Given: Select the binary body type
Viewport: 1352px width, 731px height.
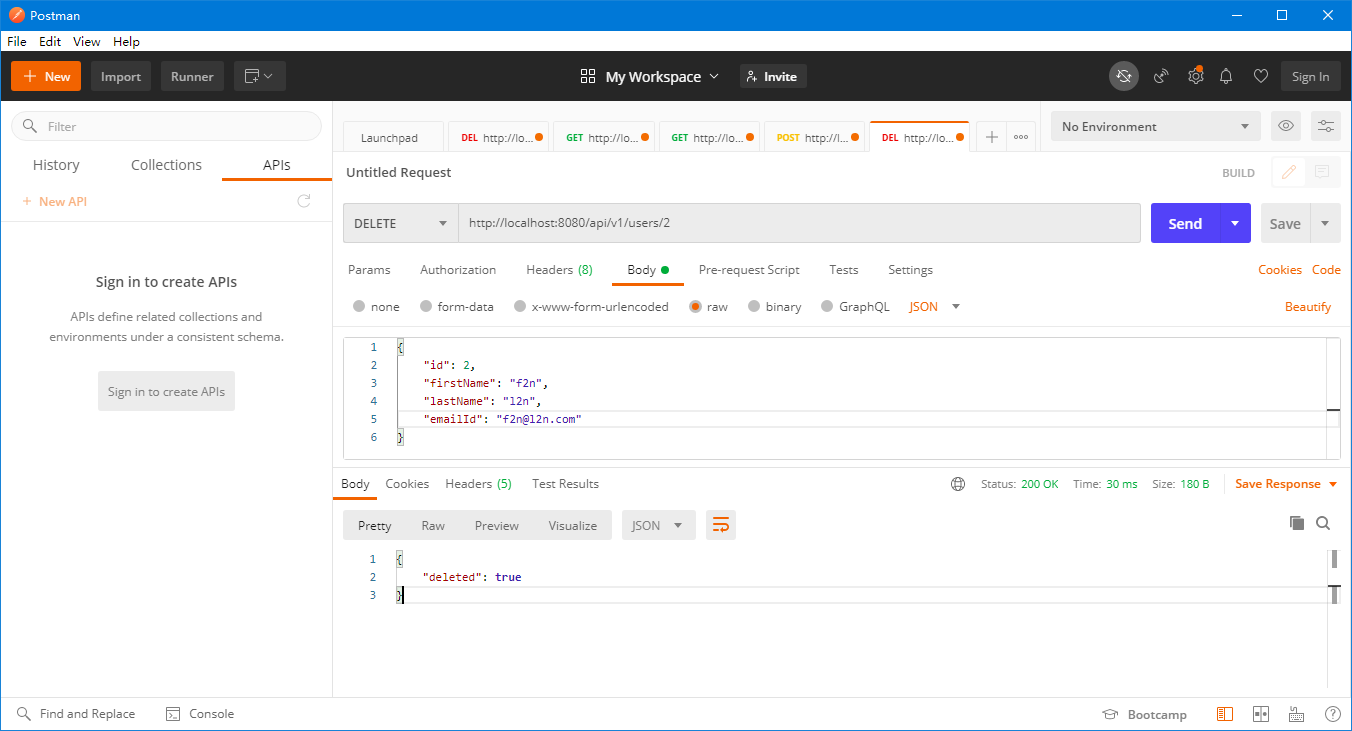Looking at the screenshot, I should 775,307.
